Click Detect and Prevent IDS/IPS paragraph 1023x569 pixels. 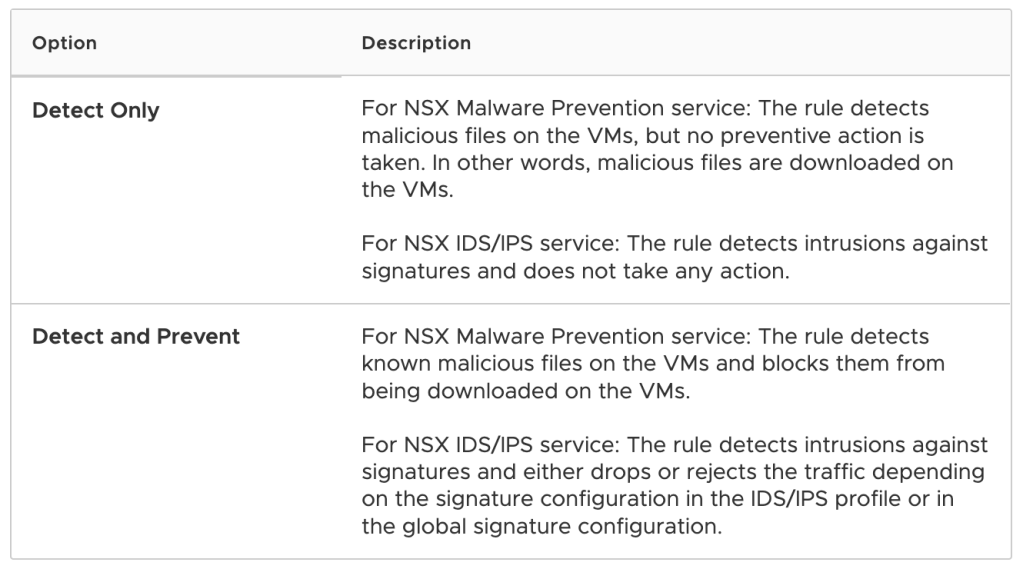tap(674, 485)
